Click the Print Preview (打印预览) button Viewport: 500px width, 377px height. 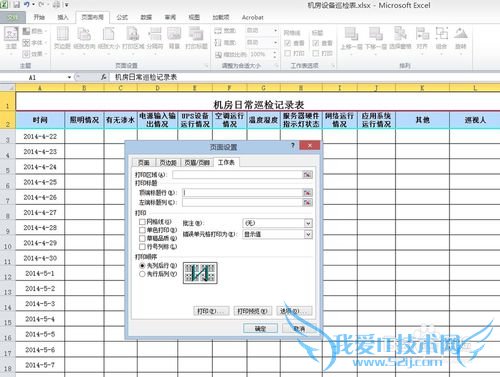coord(252,311)
